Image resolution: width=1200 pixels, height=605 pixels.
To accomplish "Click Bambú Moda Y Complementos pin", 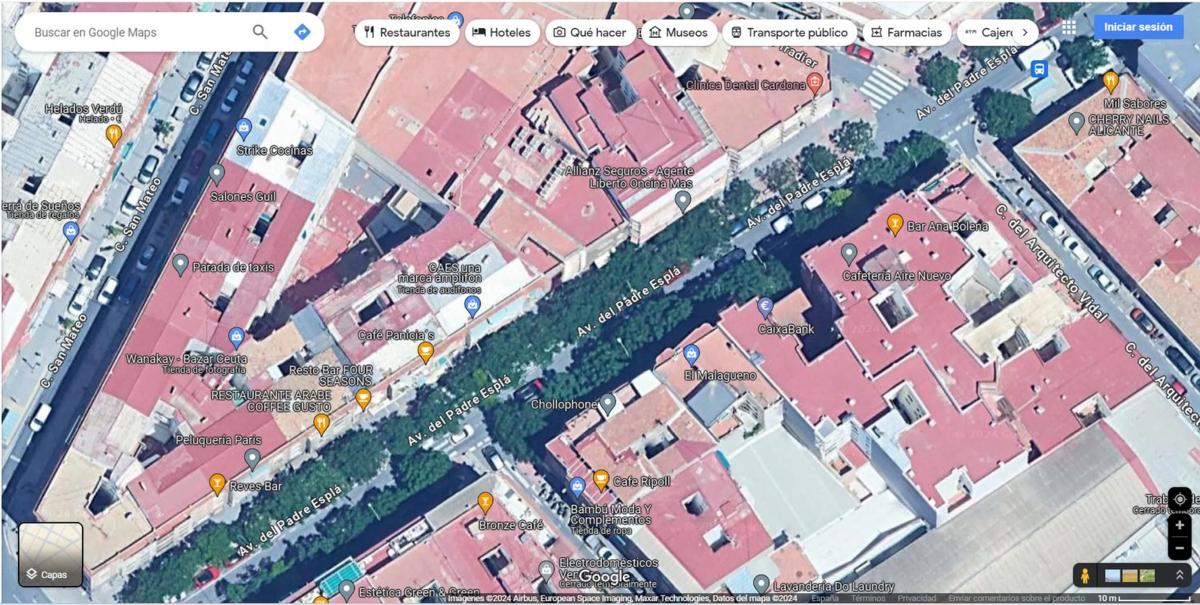I will click(577, 487).
